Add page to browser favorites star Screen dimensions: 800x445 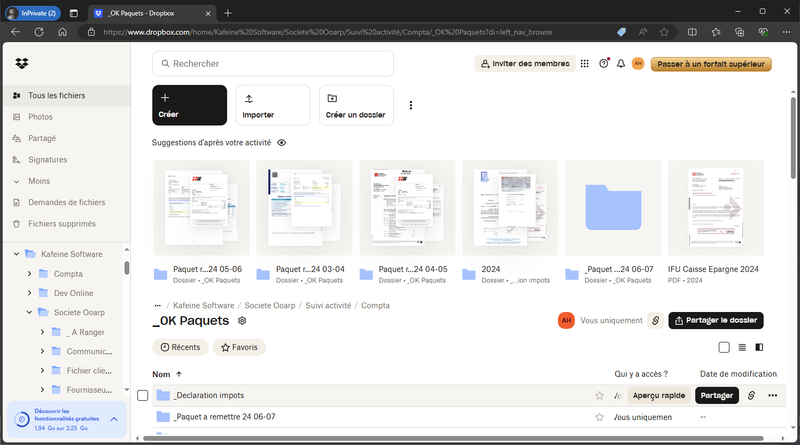point(664,32)
